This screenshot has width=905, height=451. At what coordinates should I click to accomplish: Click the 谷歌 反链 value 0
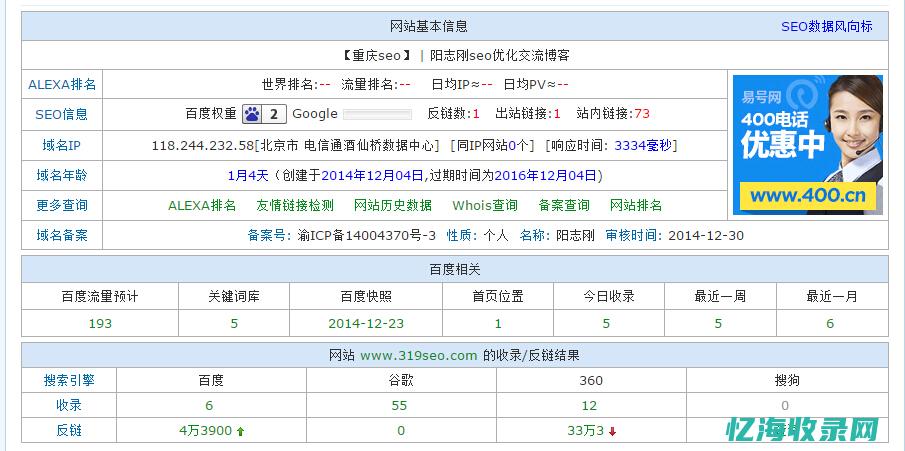click(401, 431)
